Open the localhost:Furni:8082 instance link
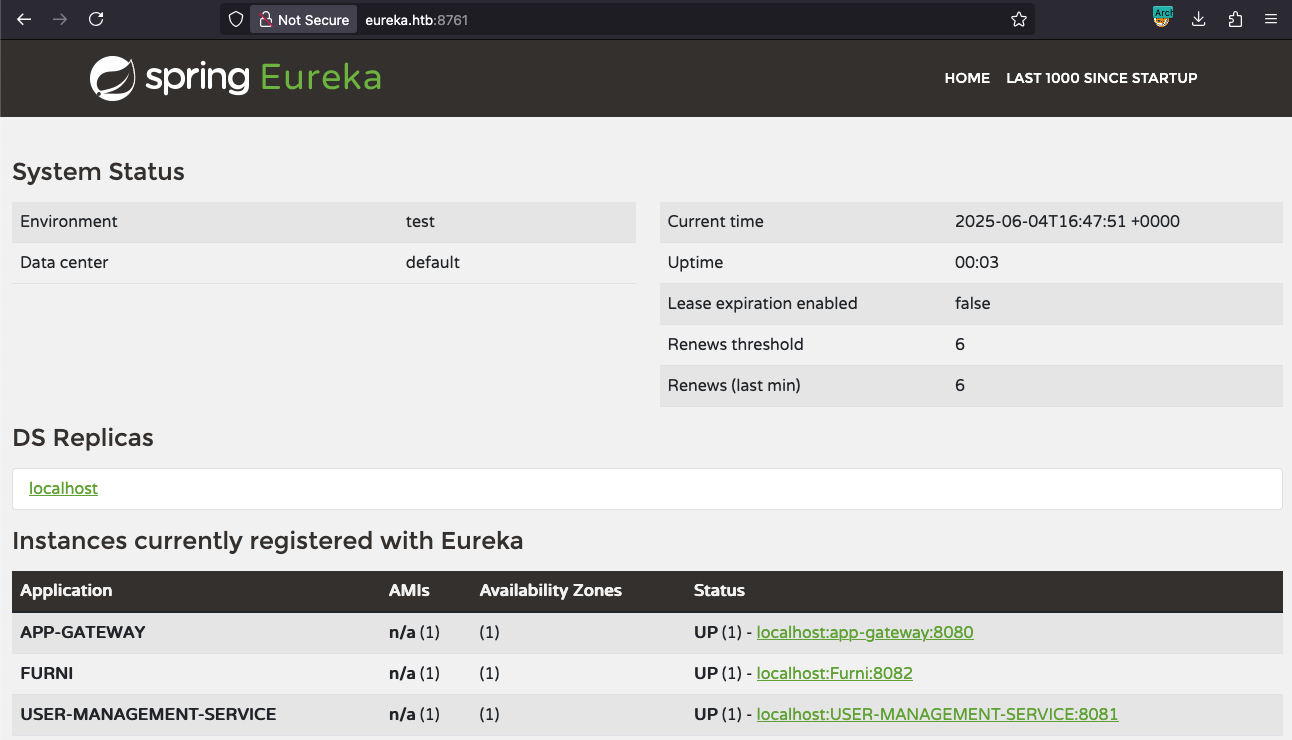Image resolution: width=1292 pixels, height=740 pixels. coord(834,673)
